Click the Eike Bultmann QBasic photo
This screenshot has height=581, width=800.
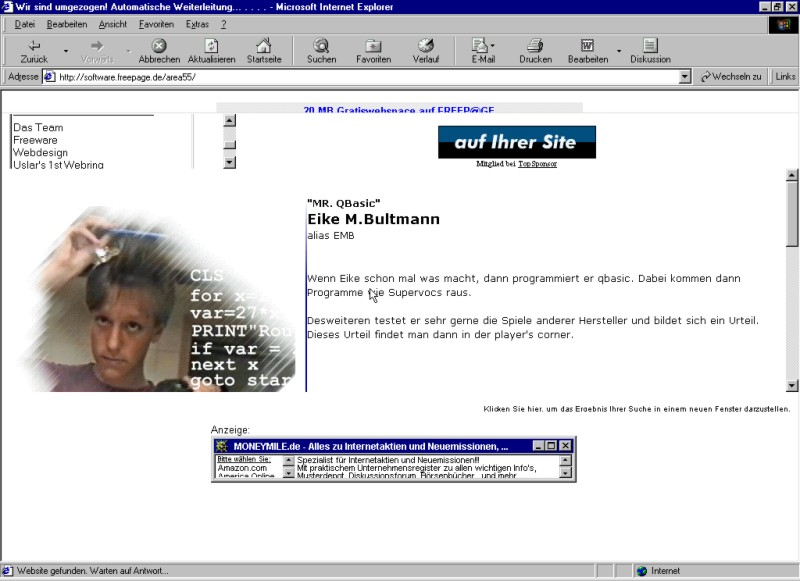(158, 299)
